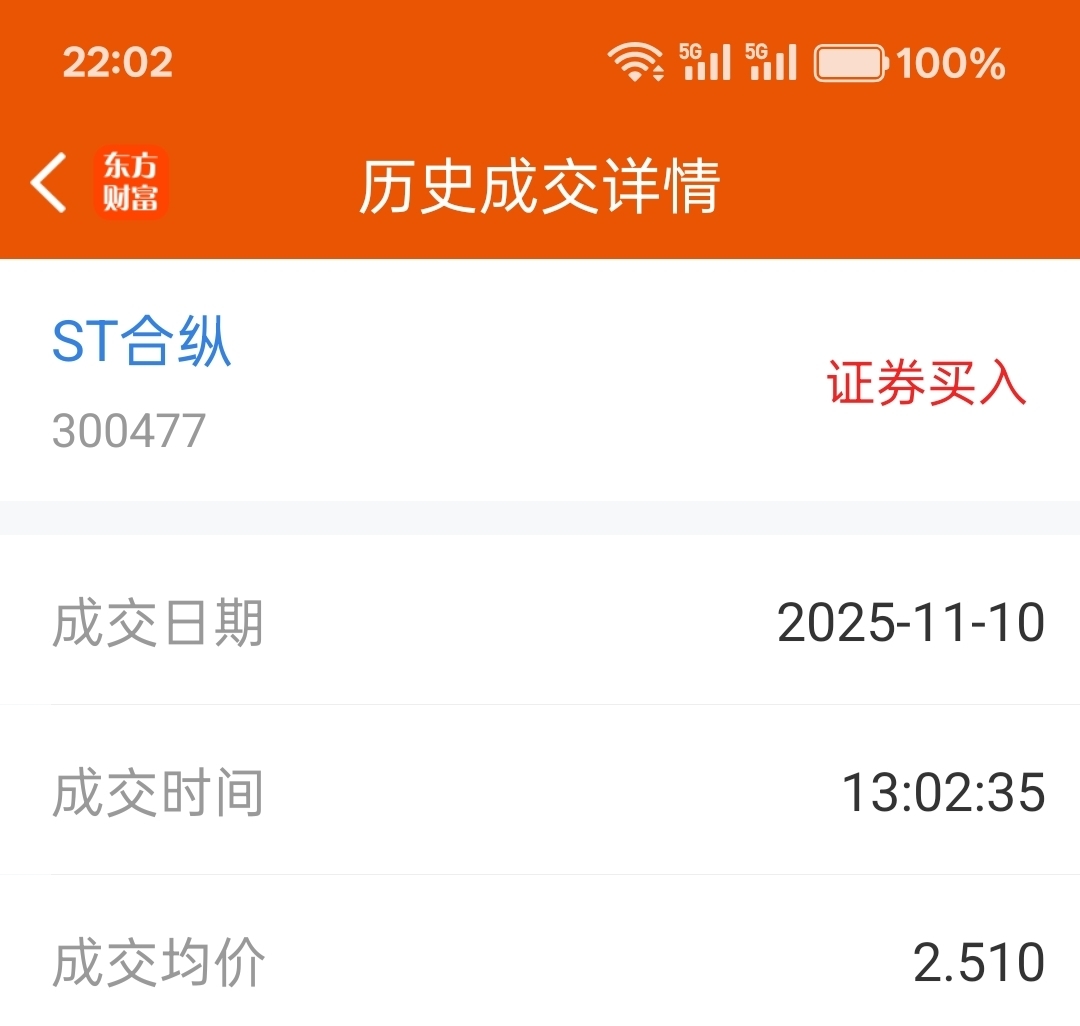Select the 成交时间 row label
1080x1026 pixels.
pyautogui.click(x=158, y=793)
